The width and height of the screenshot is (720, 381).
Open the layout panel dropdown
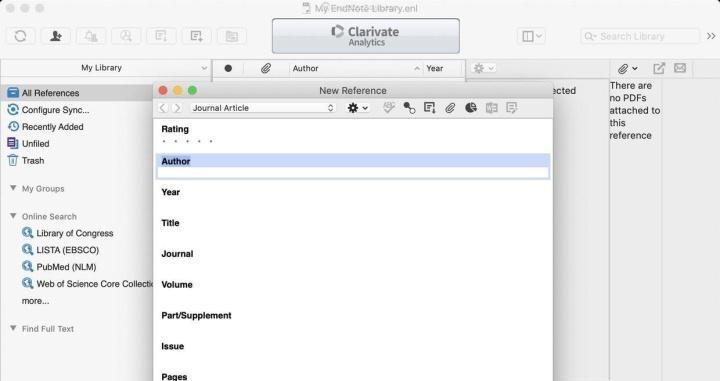point(532,36)
